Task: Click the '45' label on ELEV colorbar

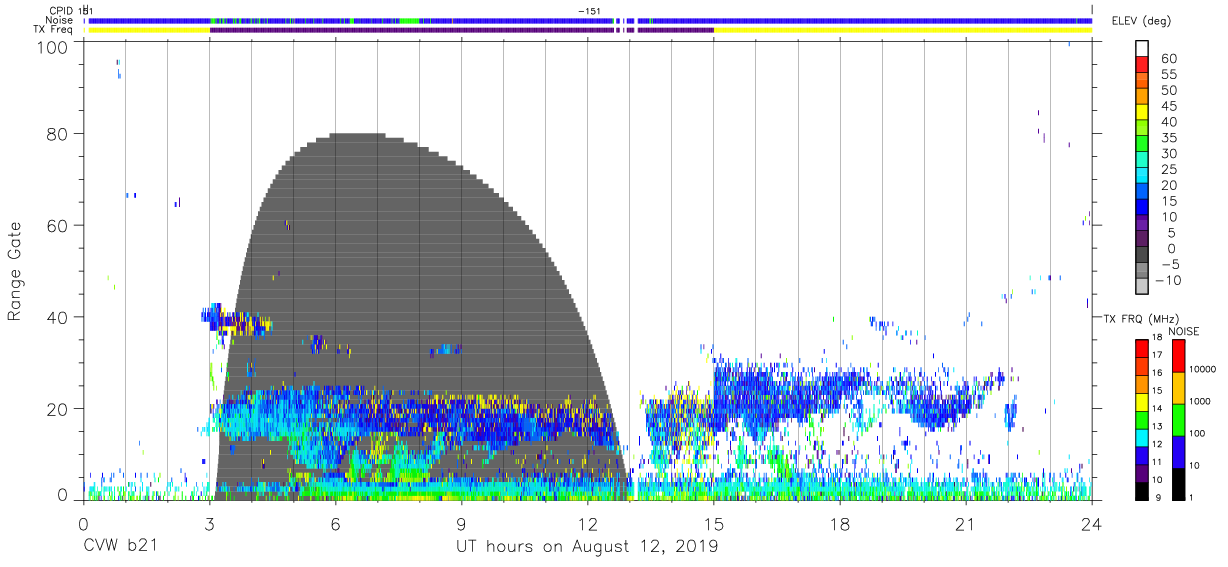Action: pos(1169,106)
